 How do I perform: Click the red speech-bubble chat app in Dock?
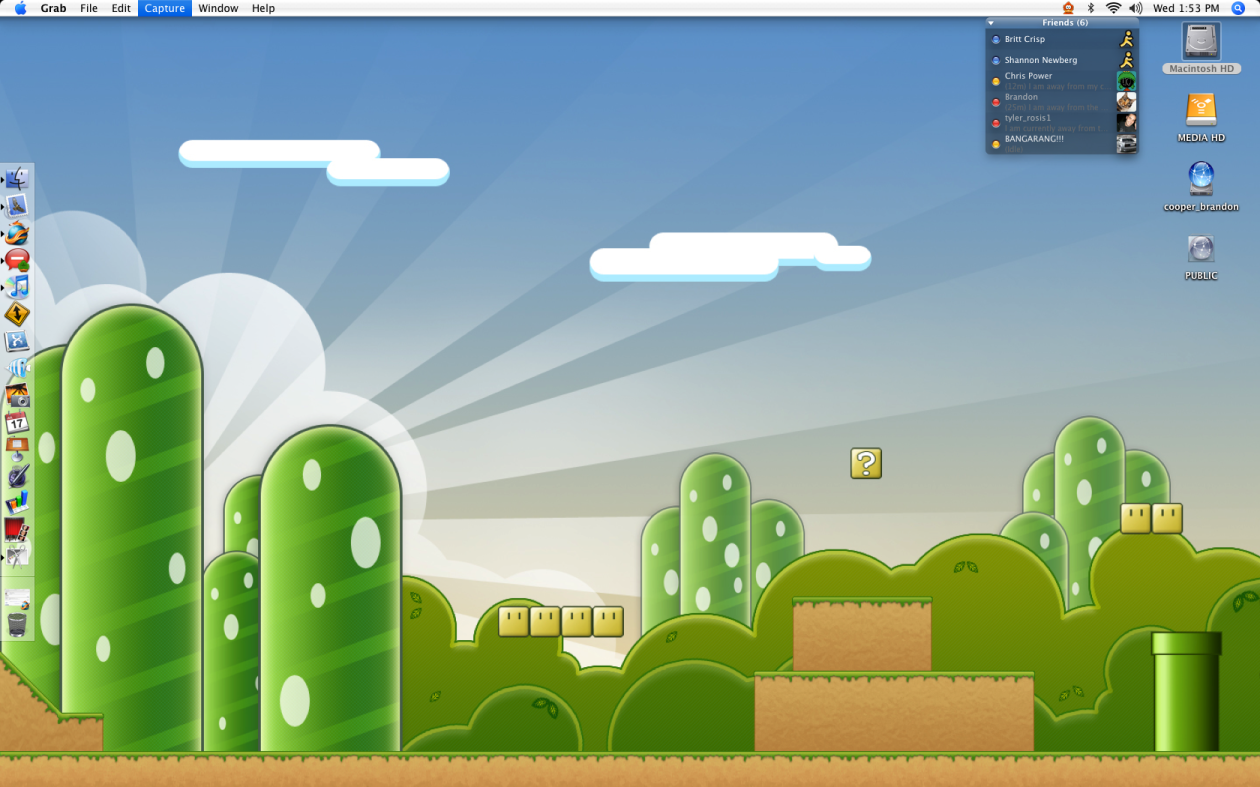point(17,260)
